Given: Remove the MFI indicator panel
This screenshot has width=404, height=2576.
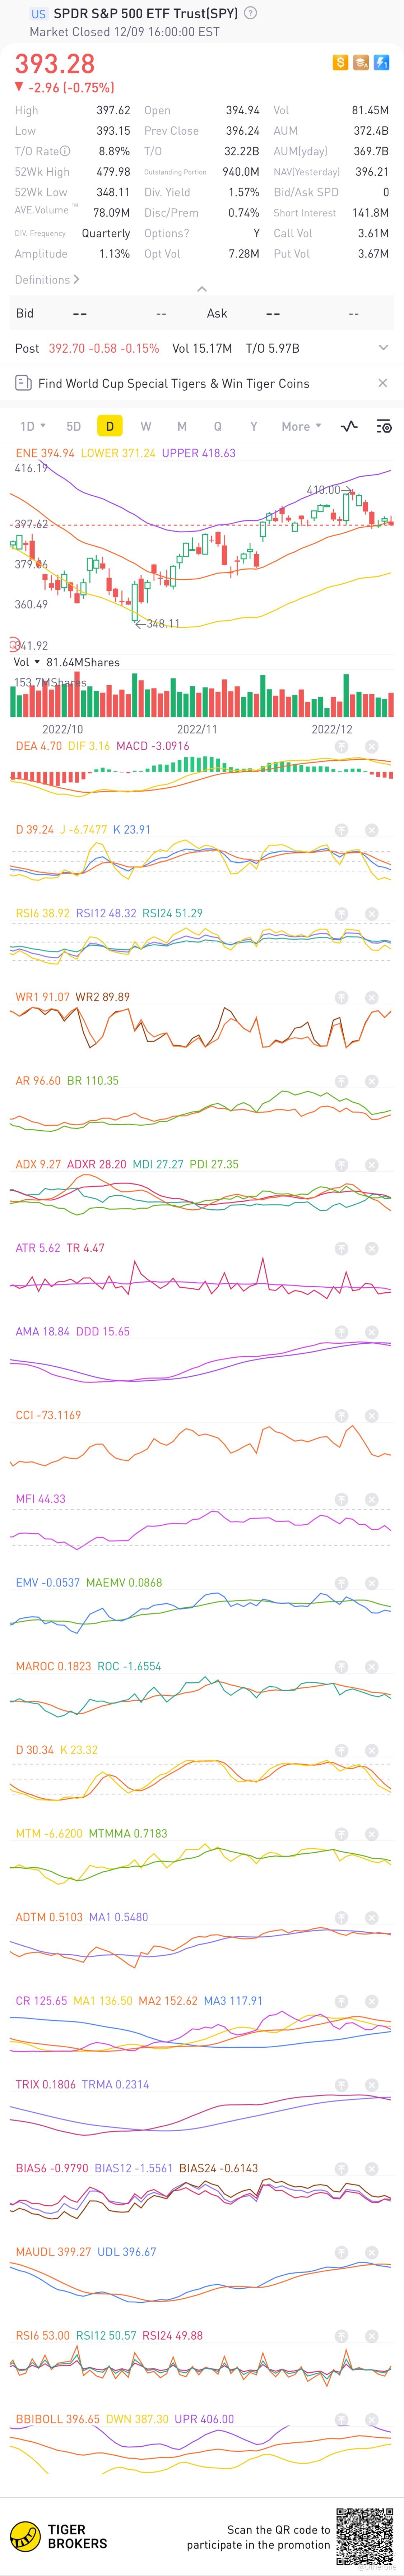Looking at the screenshot, I should pos(371,1498).
